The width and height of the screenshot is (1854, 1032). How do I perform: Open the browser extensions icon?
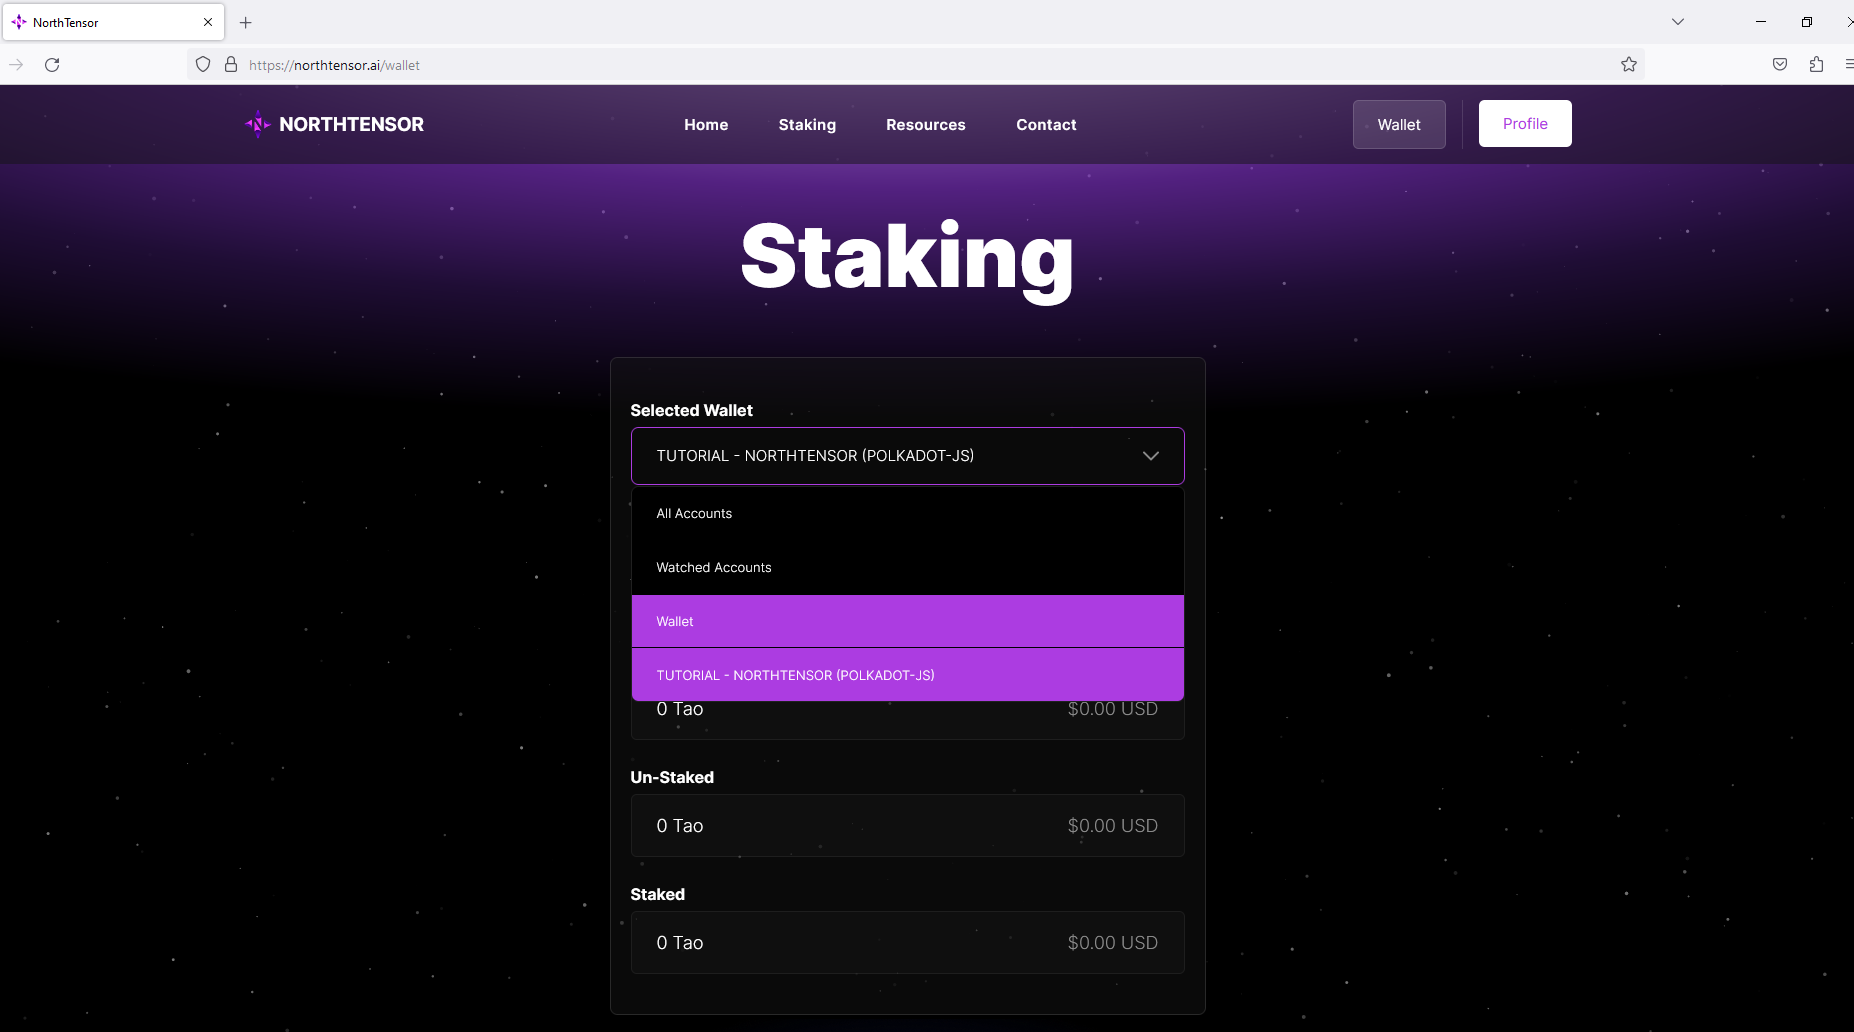click(x=1816, y=65)
